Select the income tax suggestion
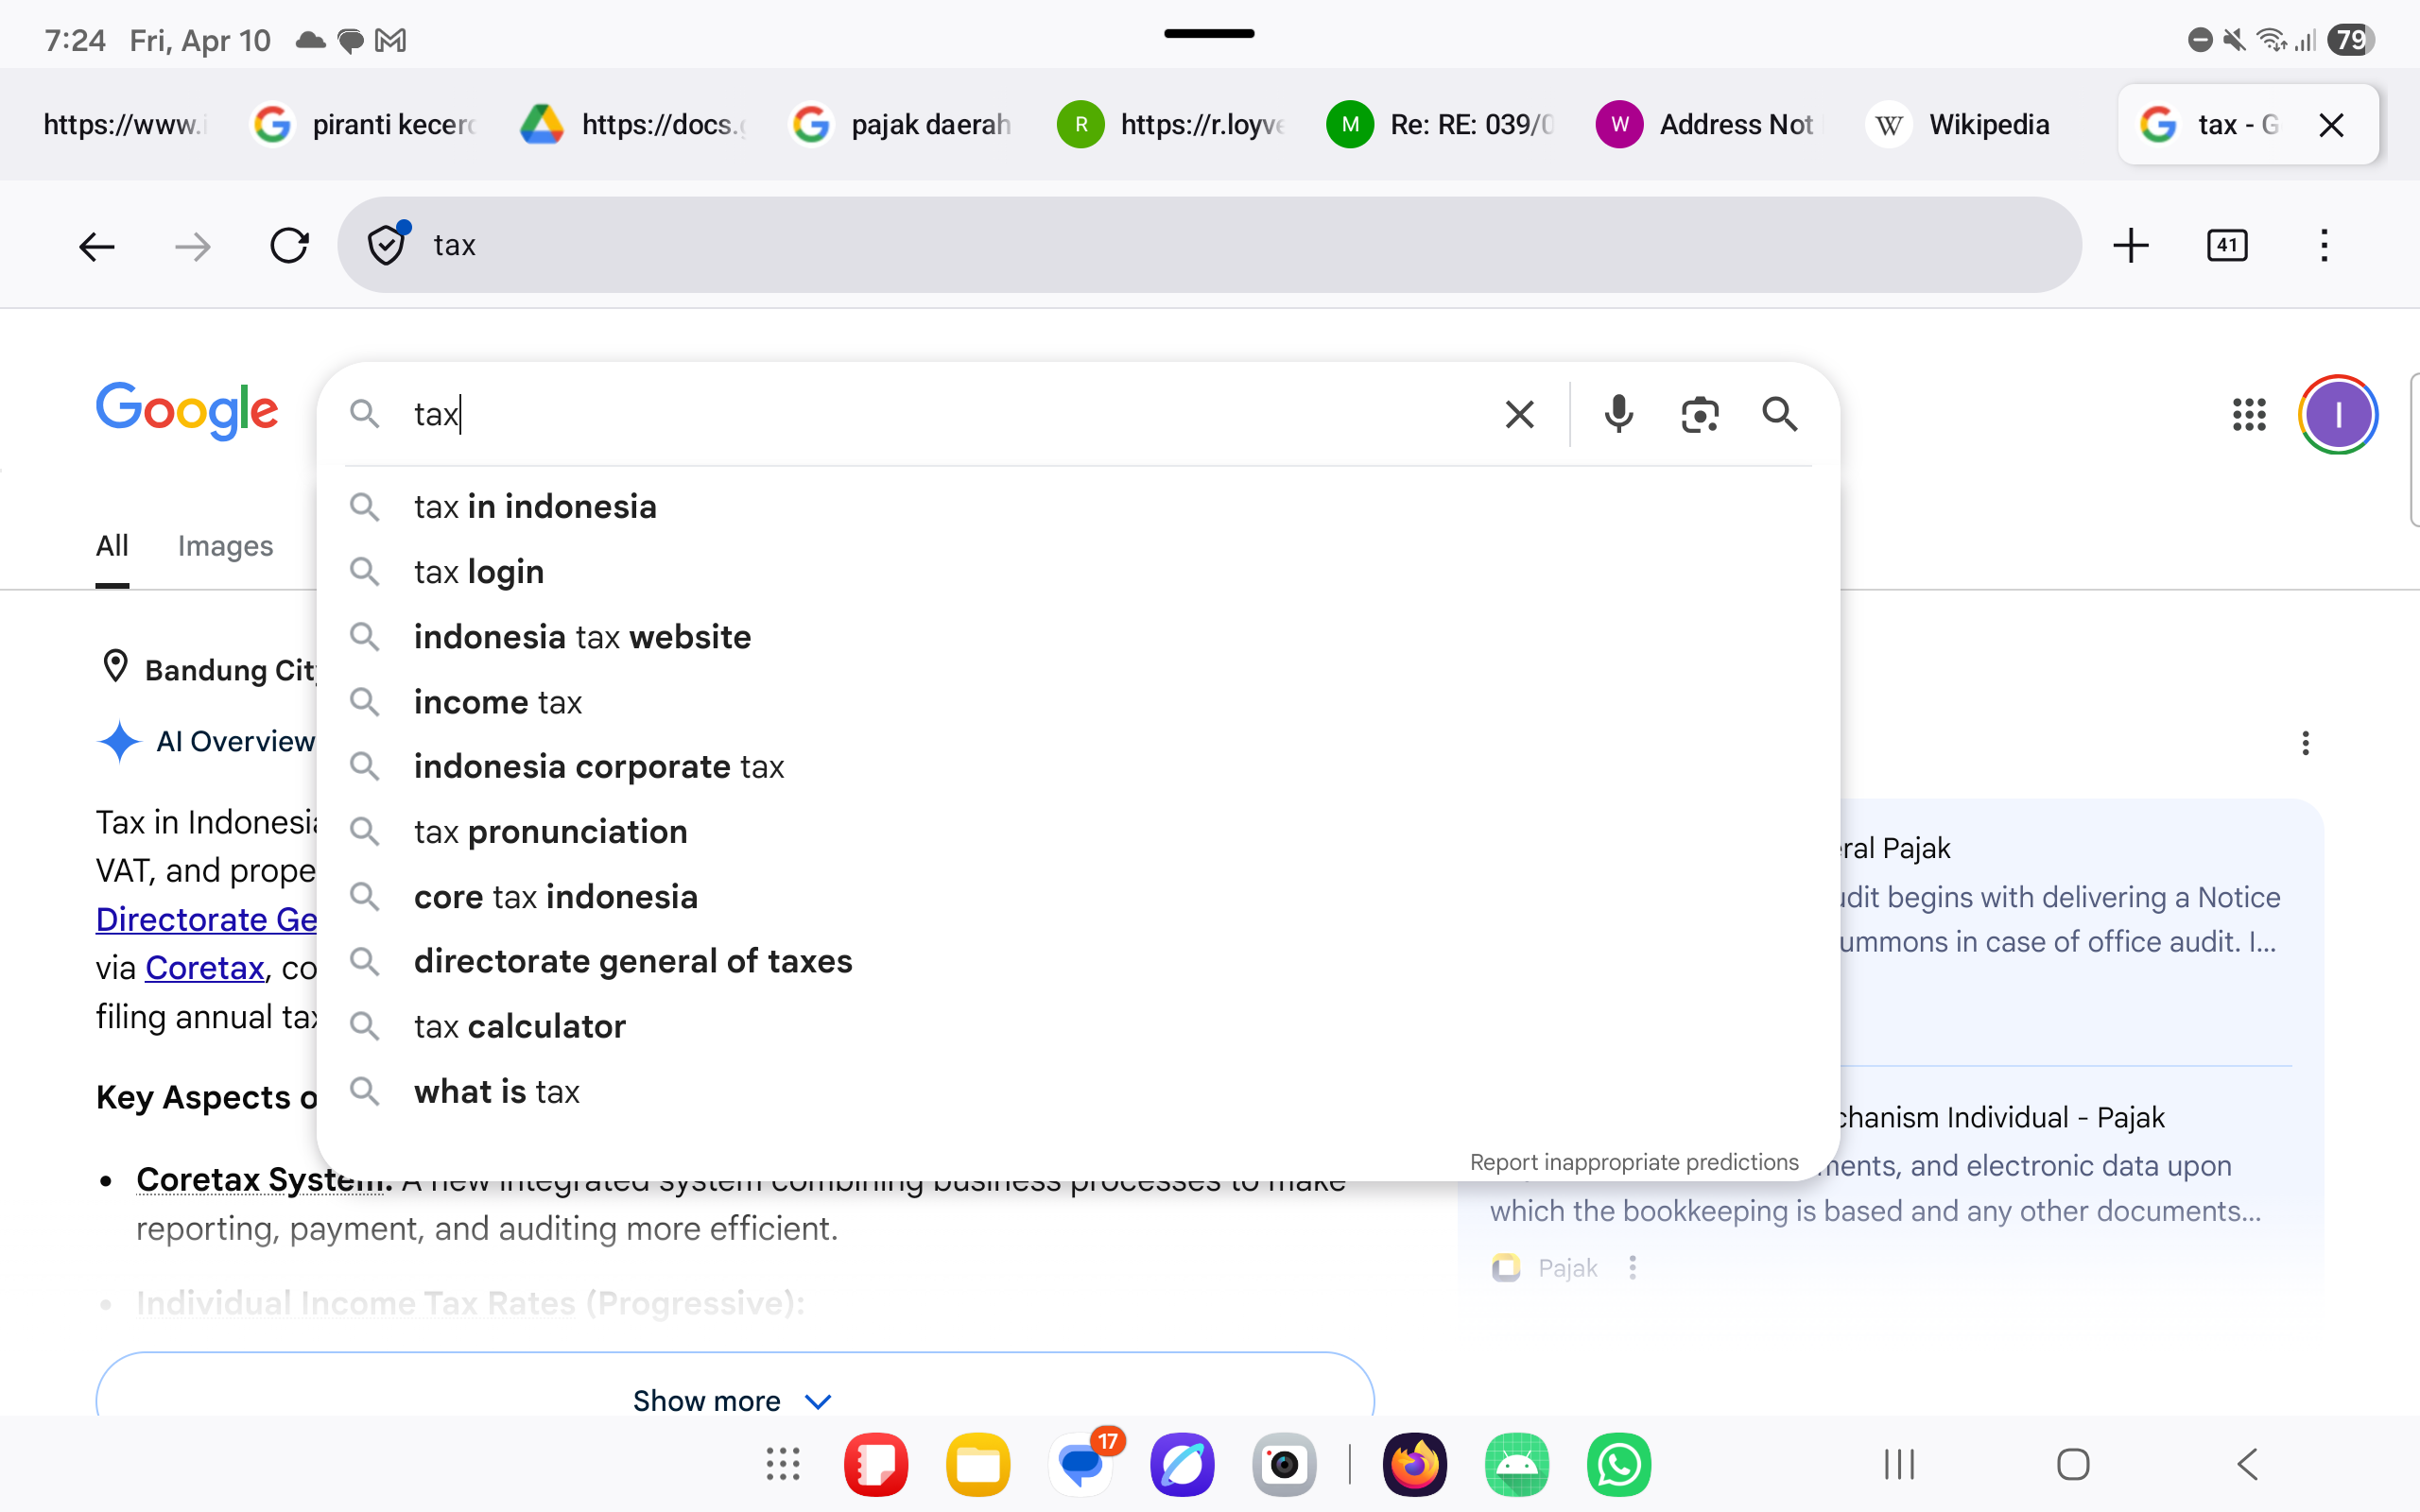2420x1512 pixels. (498, 701)
